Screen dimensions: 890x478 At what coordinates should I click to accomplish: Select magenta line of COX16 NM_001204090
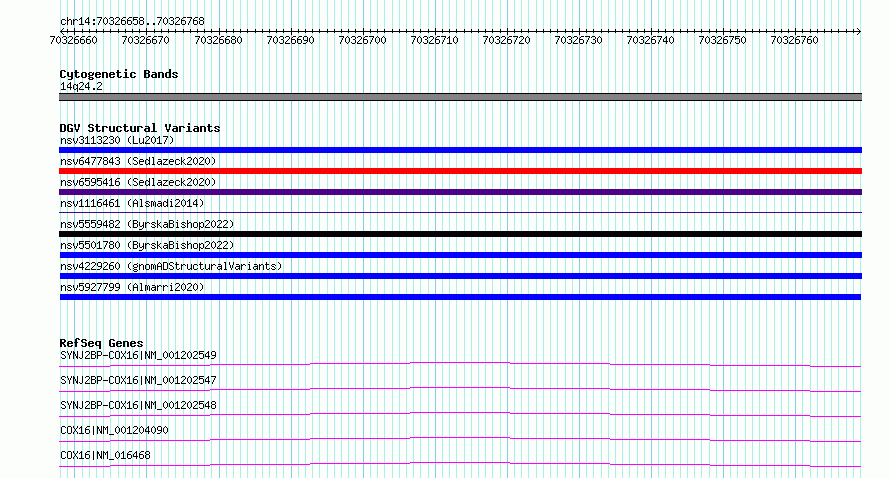coord(460,439)
